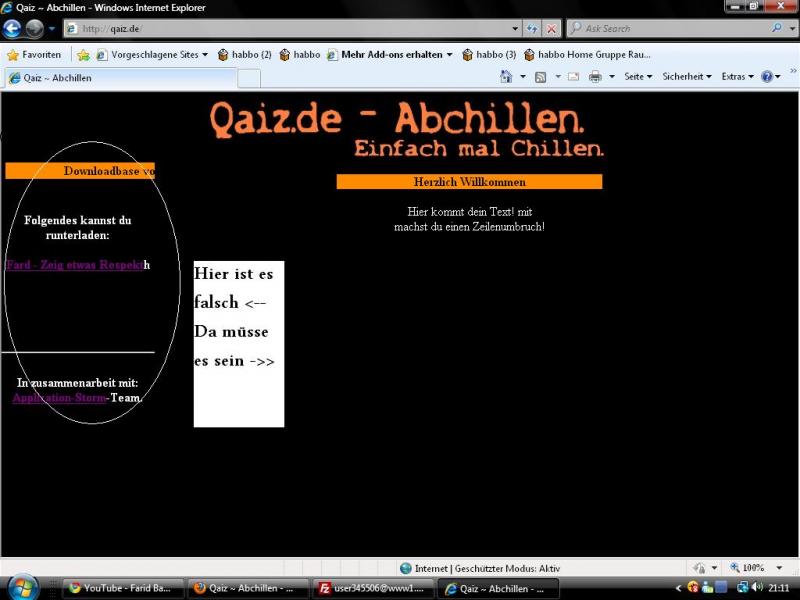Click the red Stop loading icon

[x=551, y=29]
